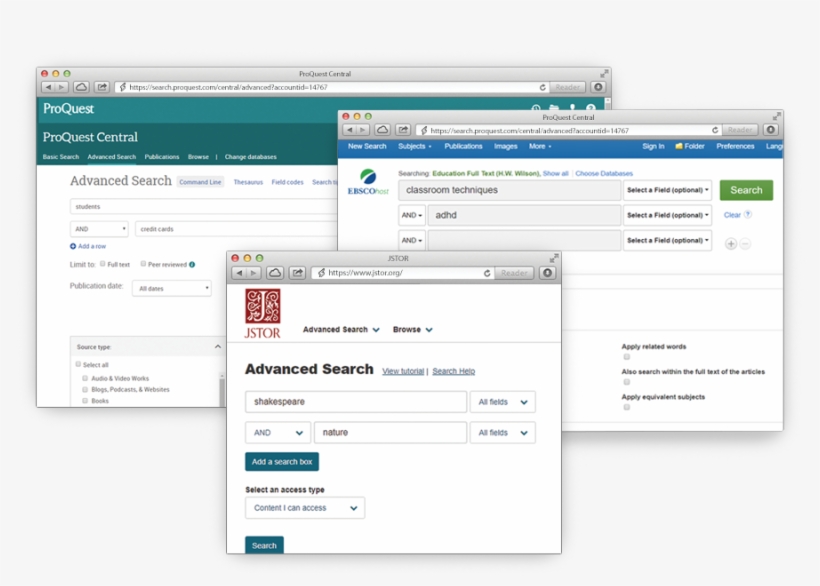Open the All fields dropdown in JSTOR
Image resolution: width=820 pixels, height=586 pixels.
503,401
